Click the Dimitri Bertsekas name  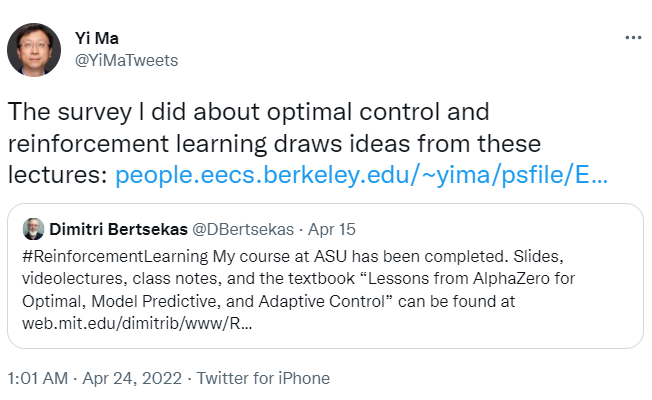pos(120,228)
